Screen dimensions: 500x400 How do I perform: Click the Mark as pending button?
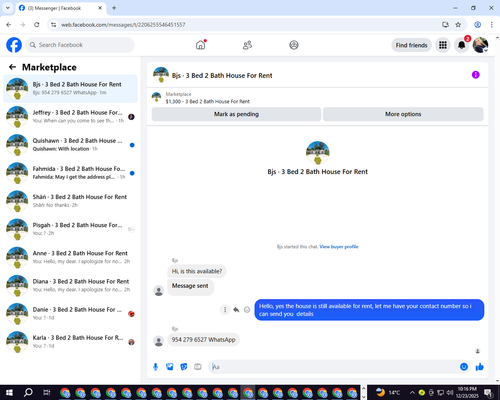[236, 114]
